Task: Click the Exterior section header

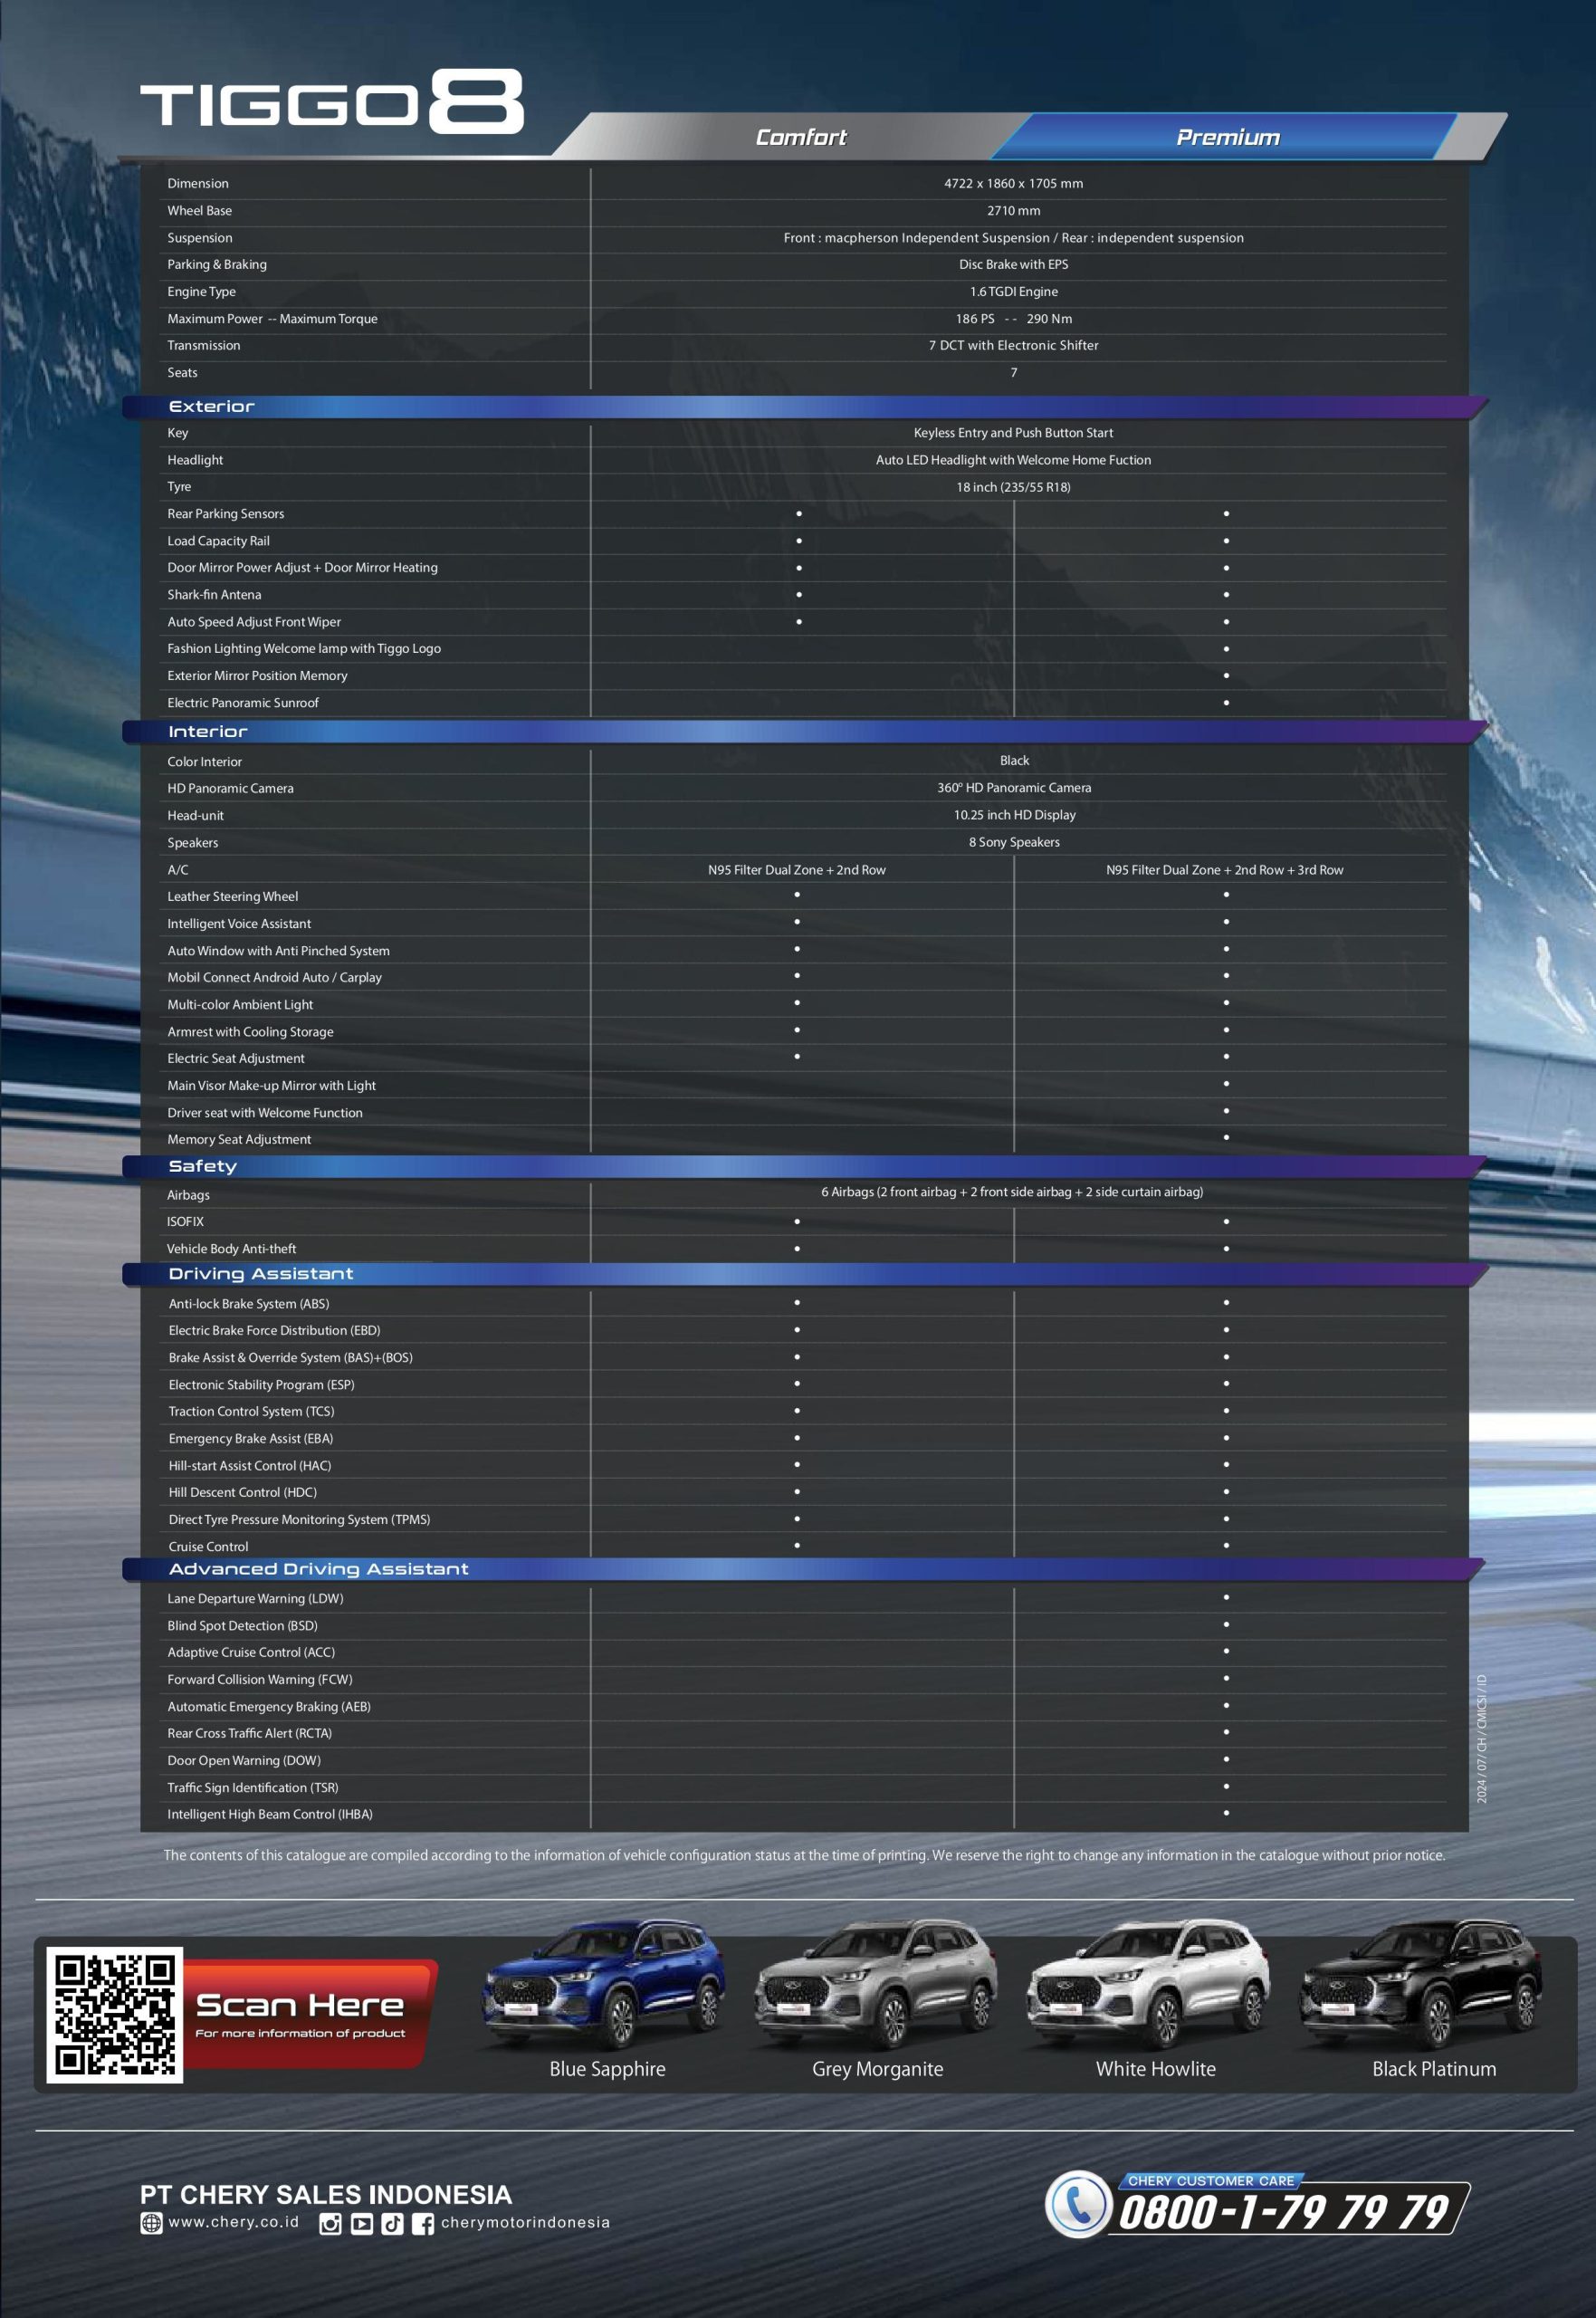Action: [x=212, y=407]
